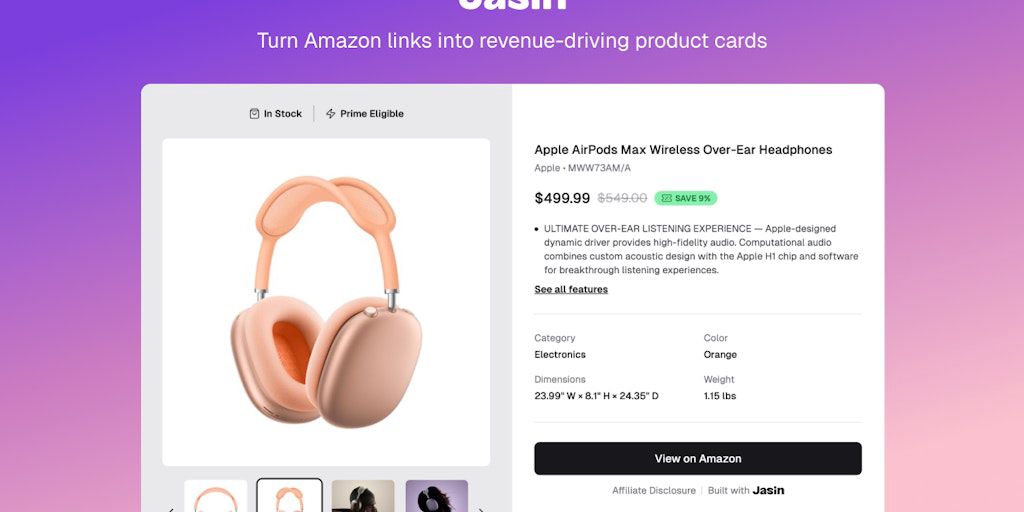This screenshot has width=1024, height=512.
Task: Click the In Stock shopping bag icon
Action: tap(254, 114)
